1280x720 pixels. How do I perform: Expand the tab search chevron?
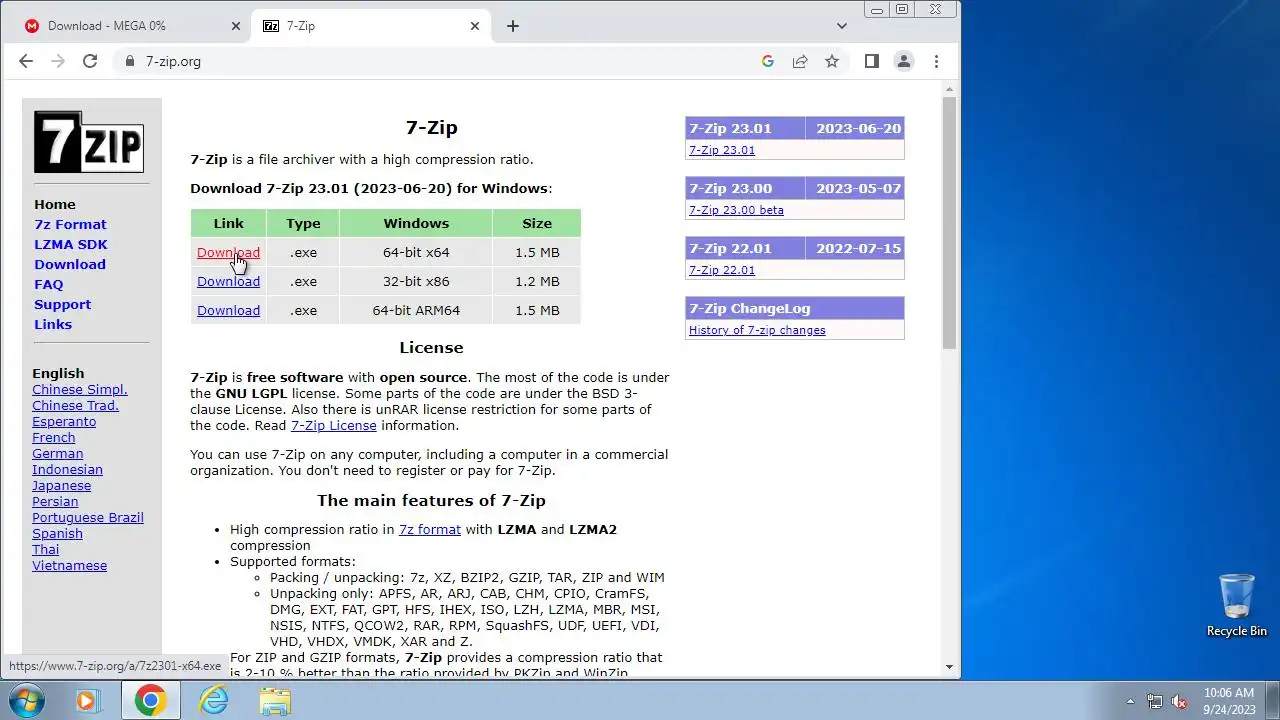click(842, 26)
